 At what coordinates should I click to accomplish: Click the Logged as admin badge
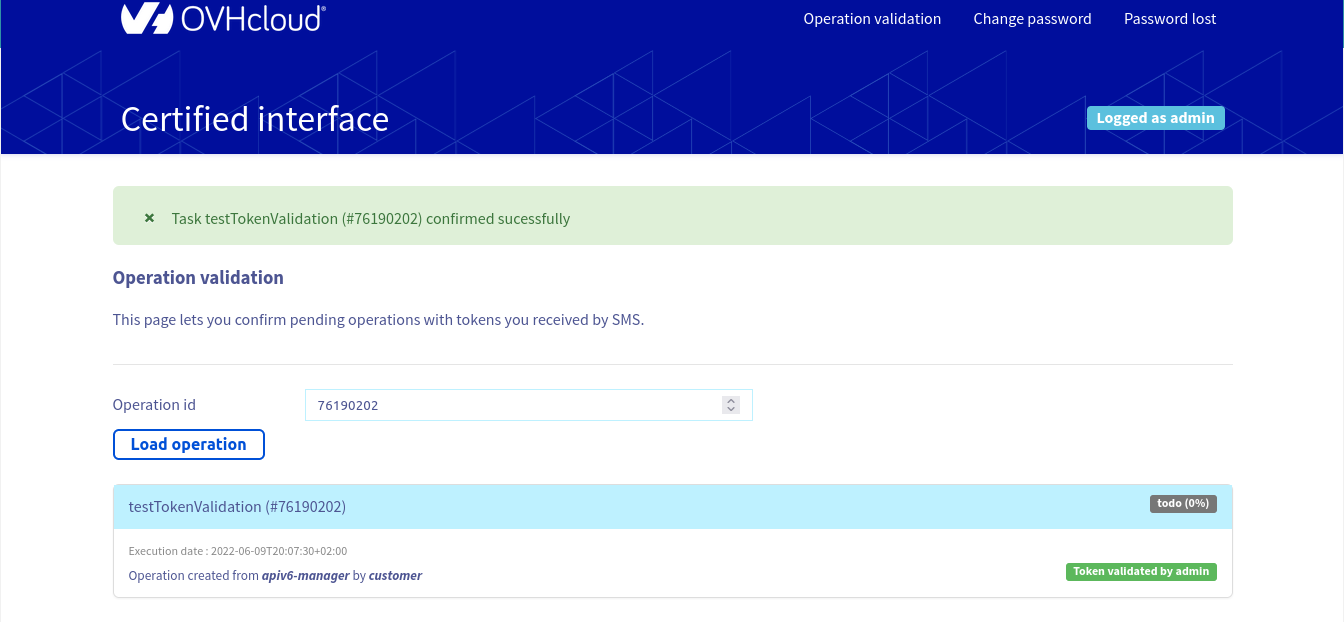[x=1155, y=117]
